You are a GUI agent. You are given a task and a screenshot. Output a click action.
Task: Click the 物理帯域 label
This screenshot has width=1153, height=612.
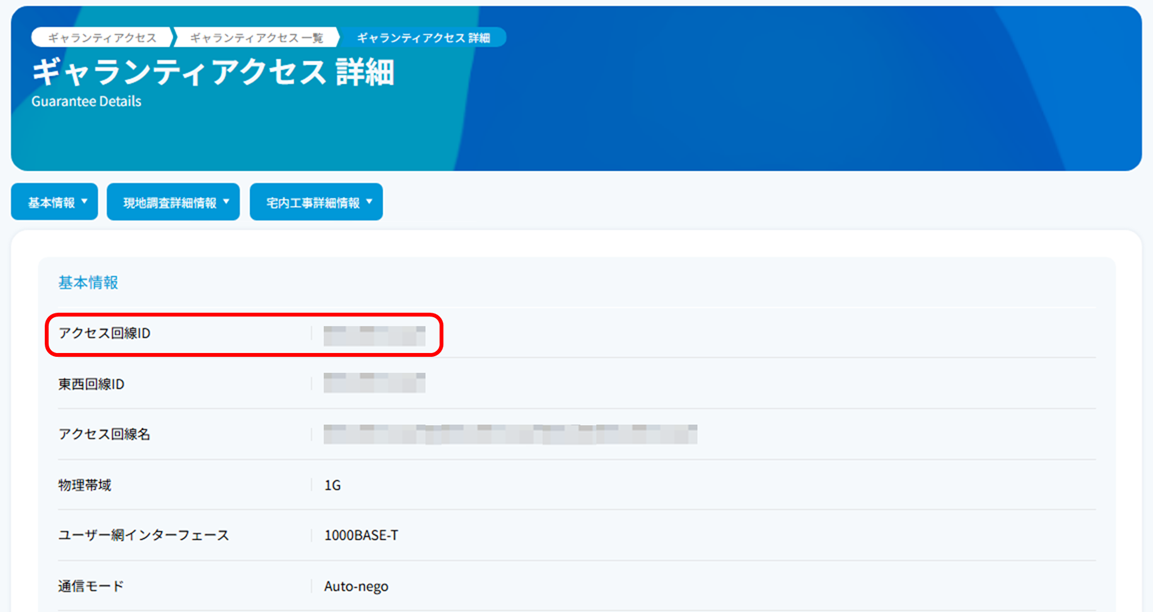(x=85, y=485)
